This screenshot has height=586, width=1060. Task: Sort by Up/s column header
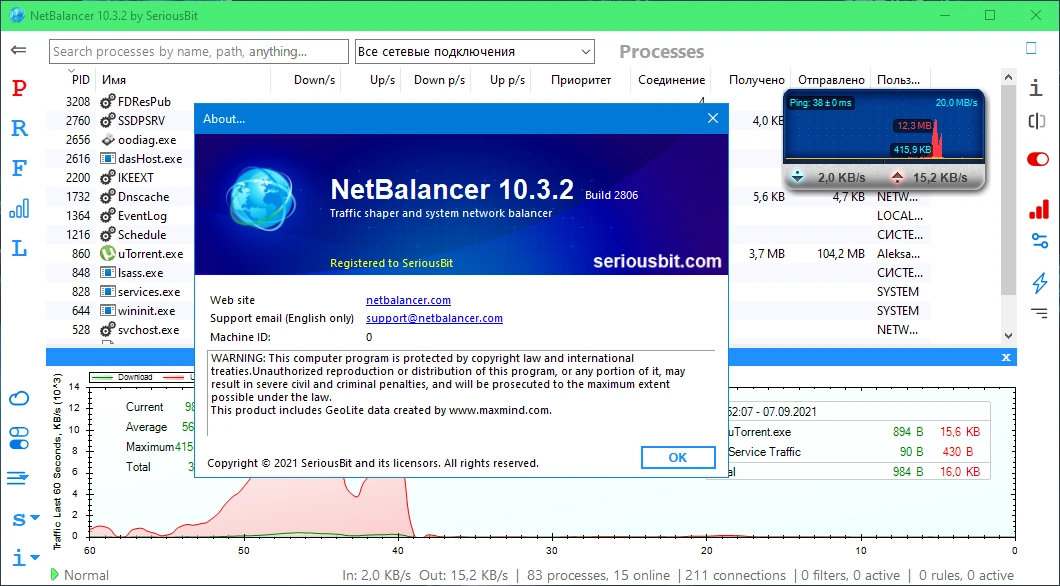[x=383, y=80]
